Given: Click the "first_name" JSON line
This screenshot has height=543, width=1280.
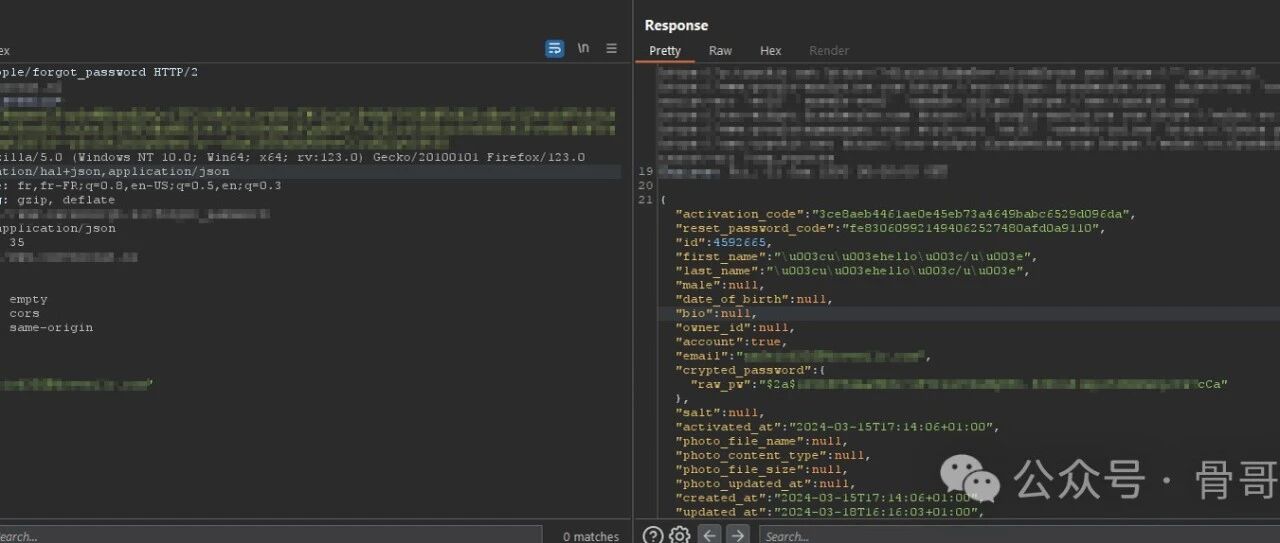Looking at the screenshot, I should click(854, 257).
